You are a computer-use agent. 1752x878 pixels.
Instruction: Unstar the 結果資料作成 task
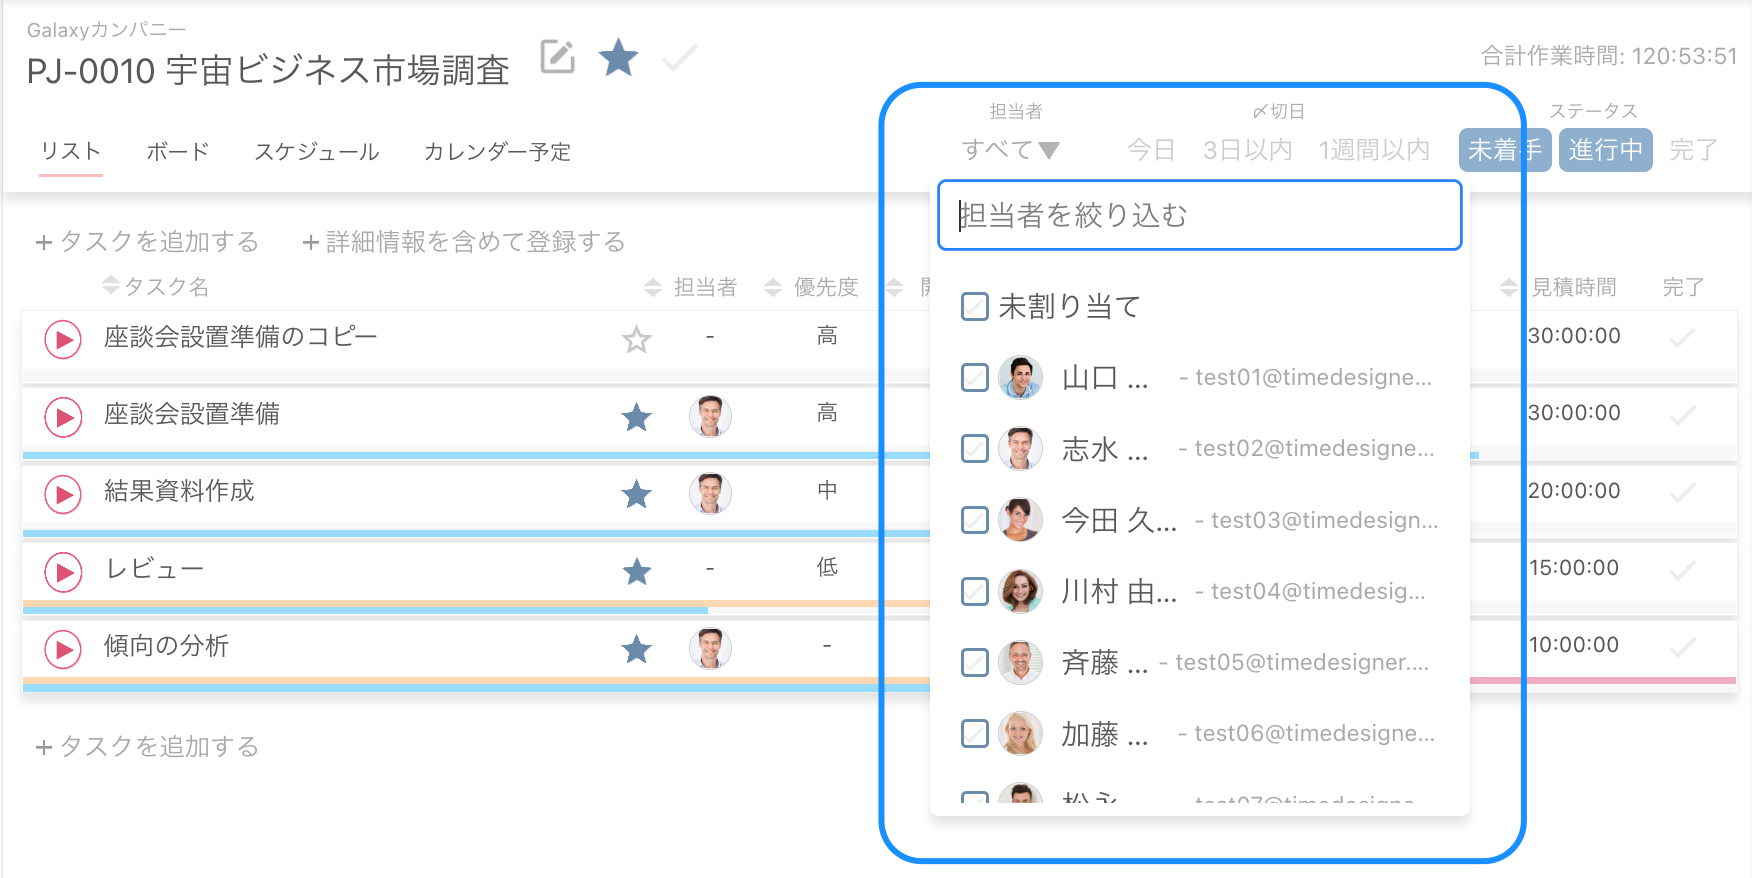(636, 494)
